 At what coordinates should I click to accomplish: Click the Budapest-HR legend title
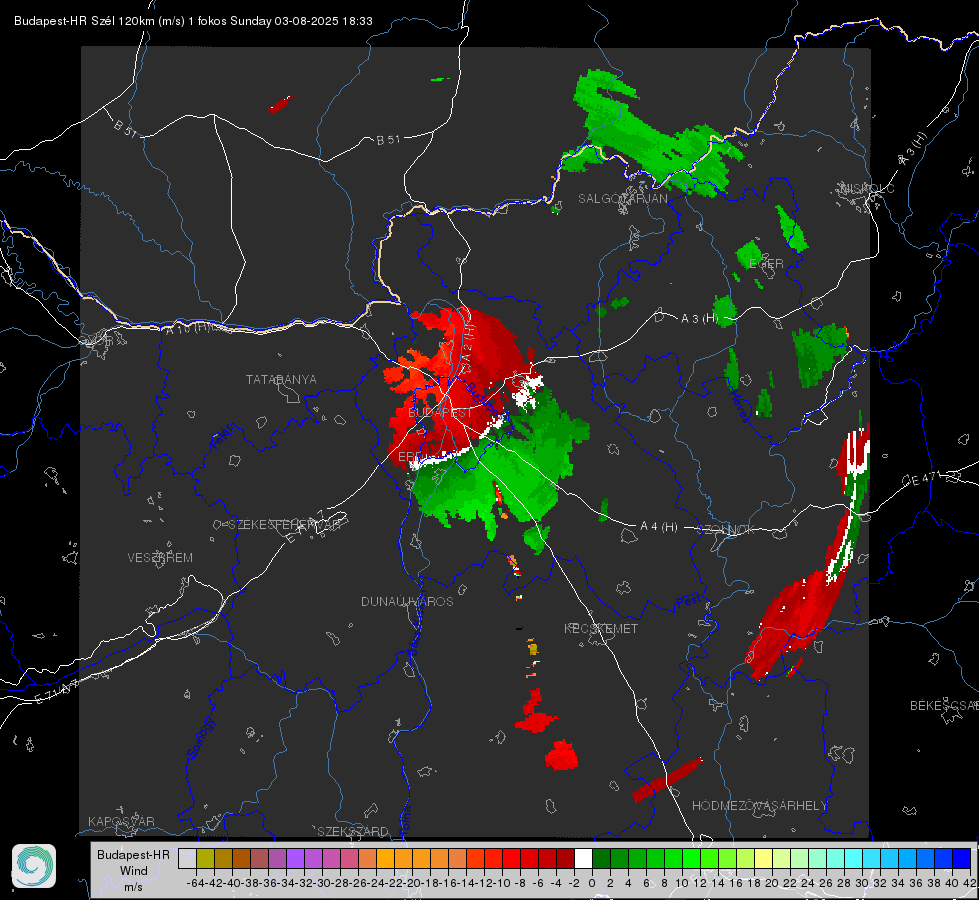pos(133,854)
